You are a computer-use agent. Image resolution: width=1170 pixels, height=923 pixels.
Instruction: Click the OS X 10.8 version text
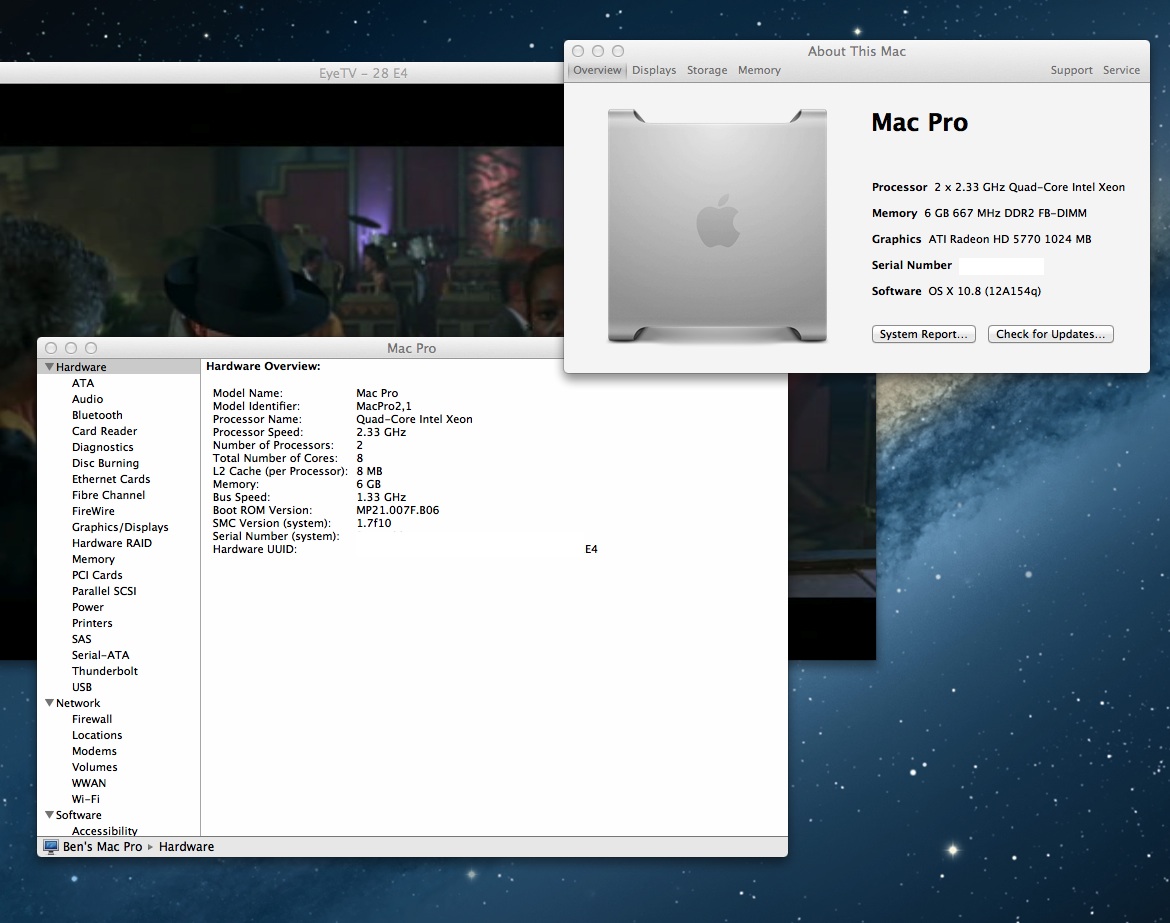(x=984, y=291)
